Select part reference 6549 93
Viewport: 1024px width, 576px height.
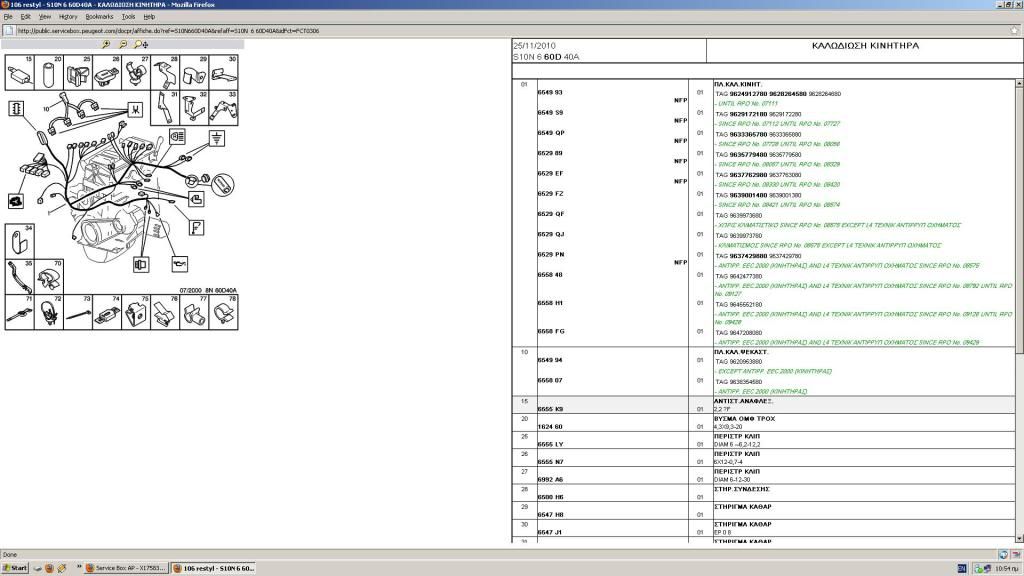coord(550,92)
